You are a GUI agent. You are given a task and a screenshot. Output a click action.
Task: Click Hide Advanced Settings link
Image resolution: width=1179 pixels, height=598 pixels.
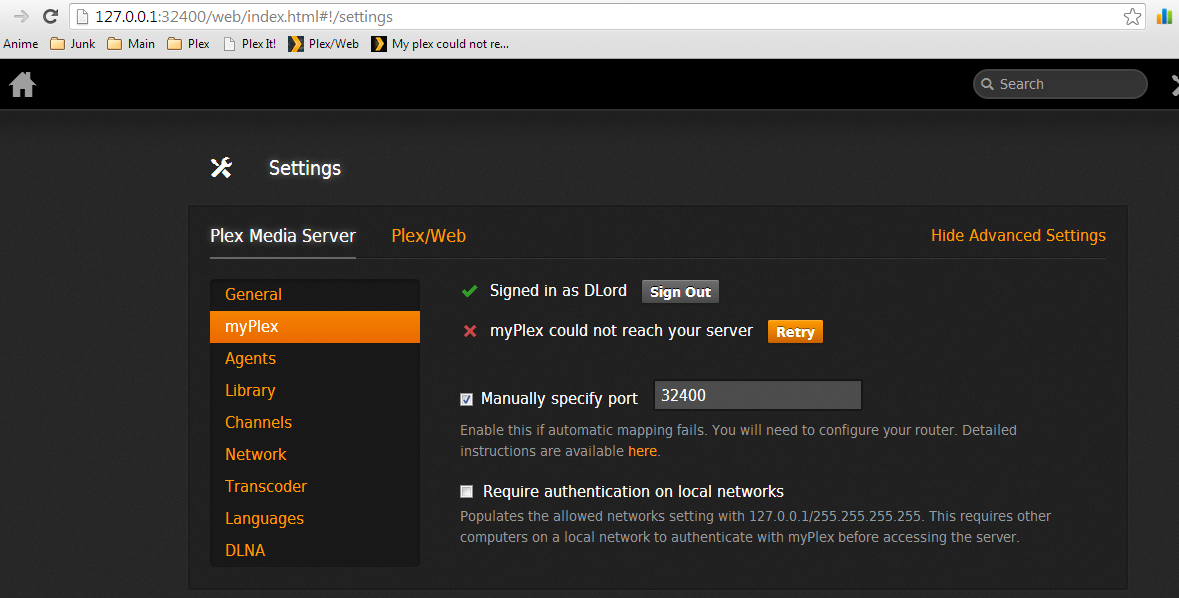(x=1018, y=235)
